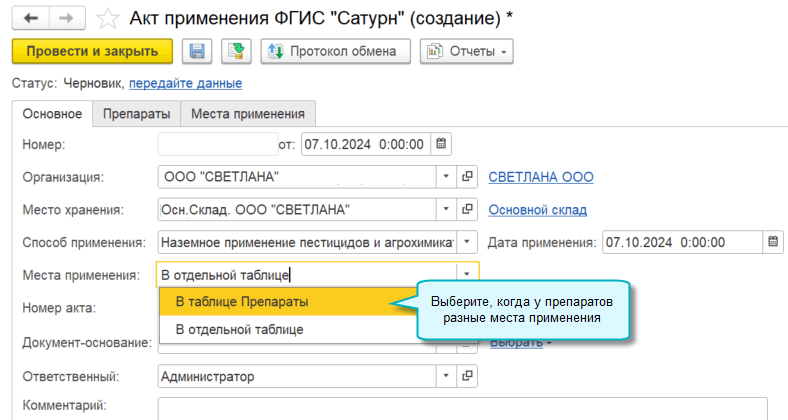Switch to the Места применения tab

tap(250, 114)
